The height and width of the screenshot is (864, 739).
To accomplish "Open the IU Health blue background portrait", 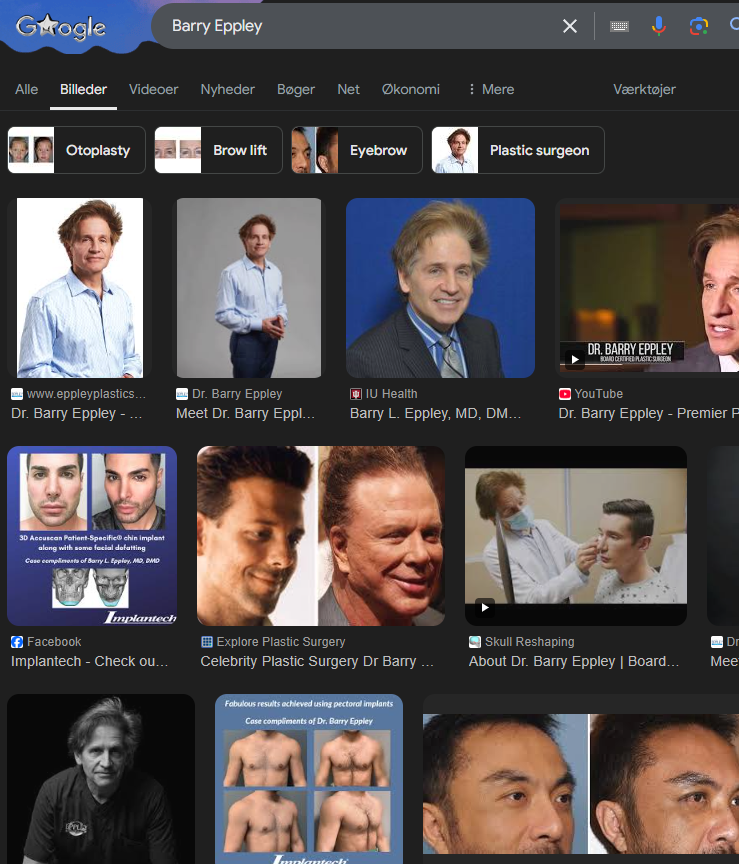I will 440,288.
